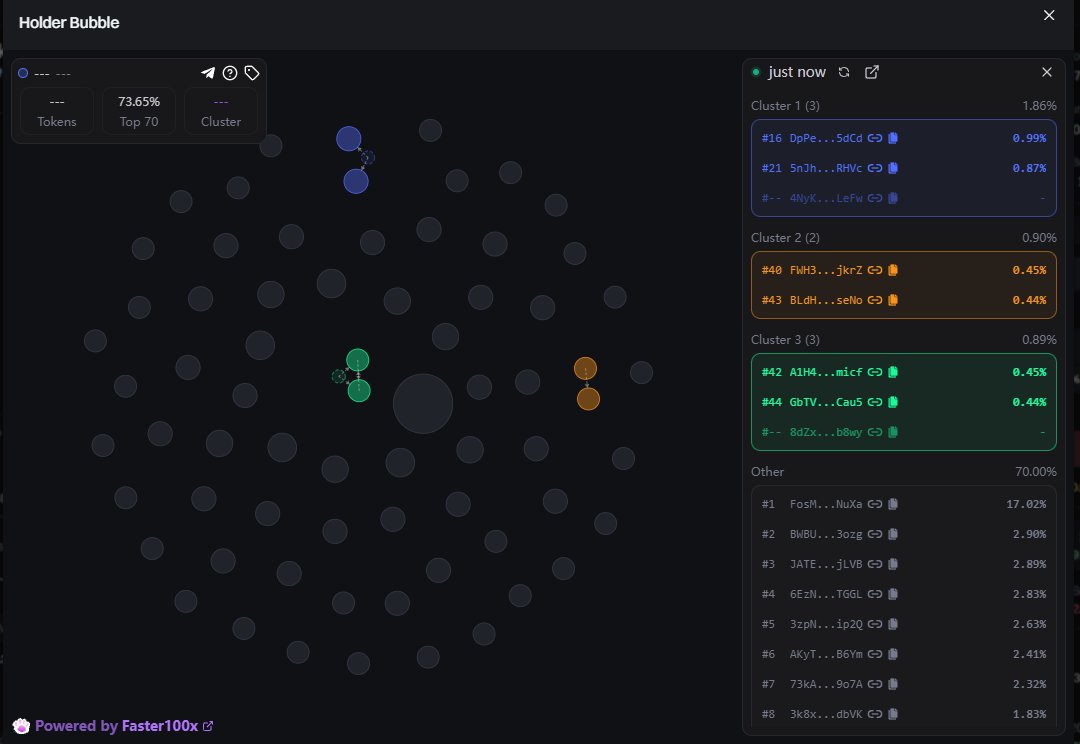1080x744 pixels.
Task: Copy address FWH3...jkrZ
Action: (893, 270)
